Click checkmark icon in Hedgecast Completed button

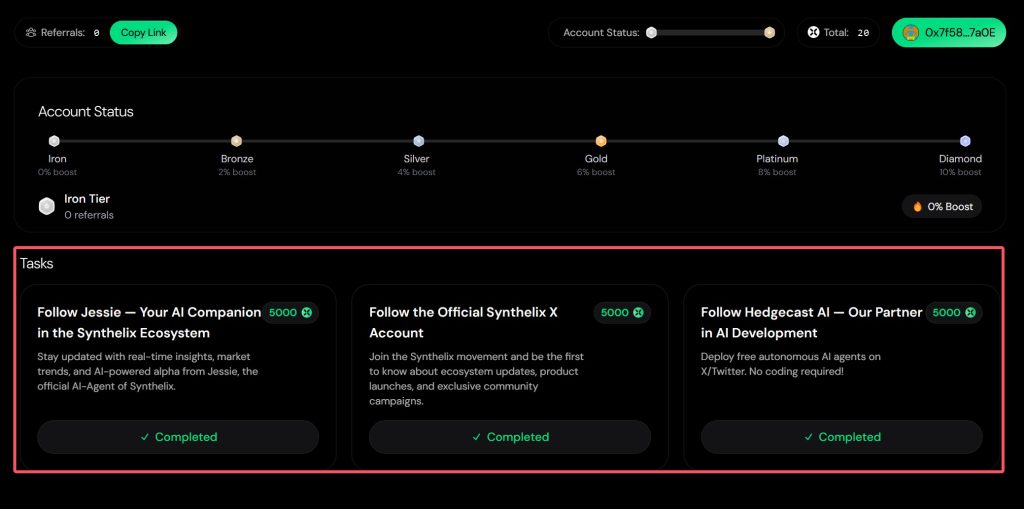tap(808, 437)
